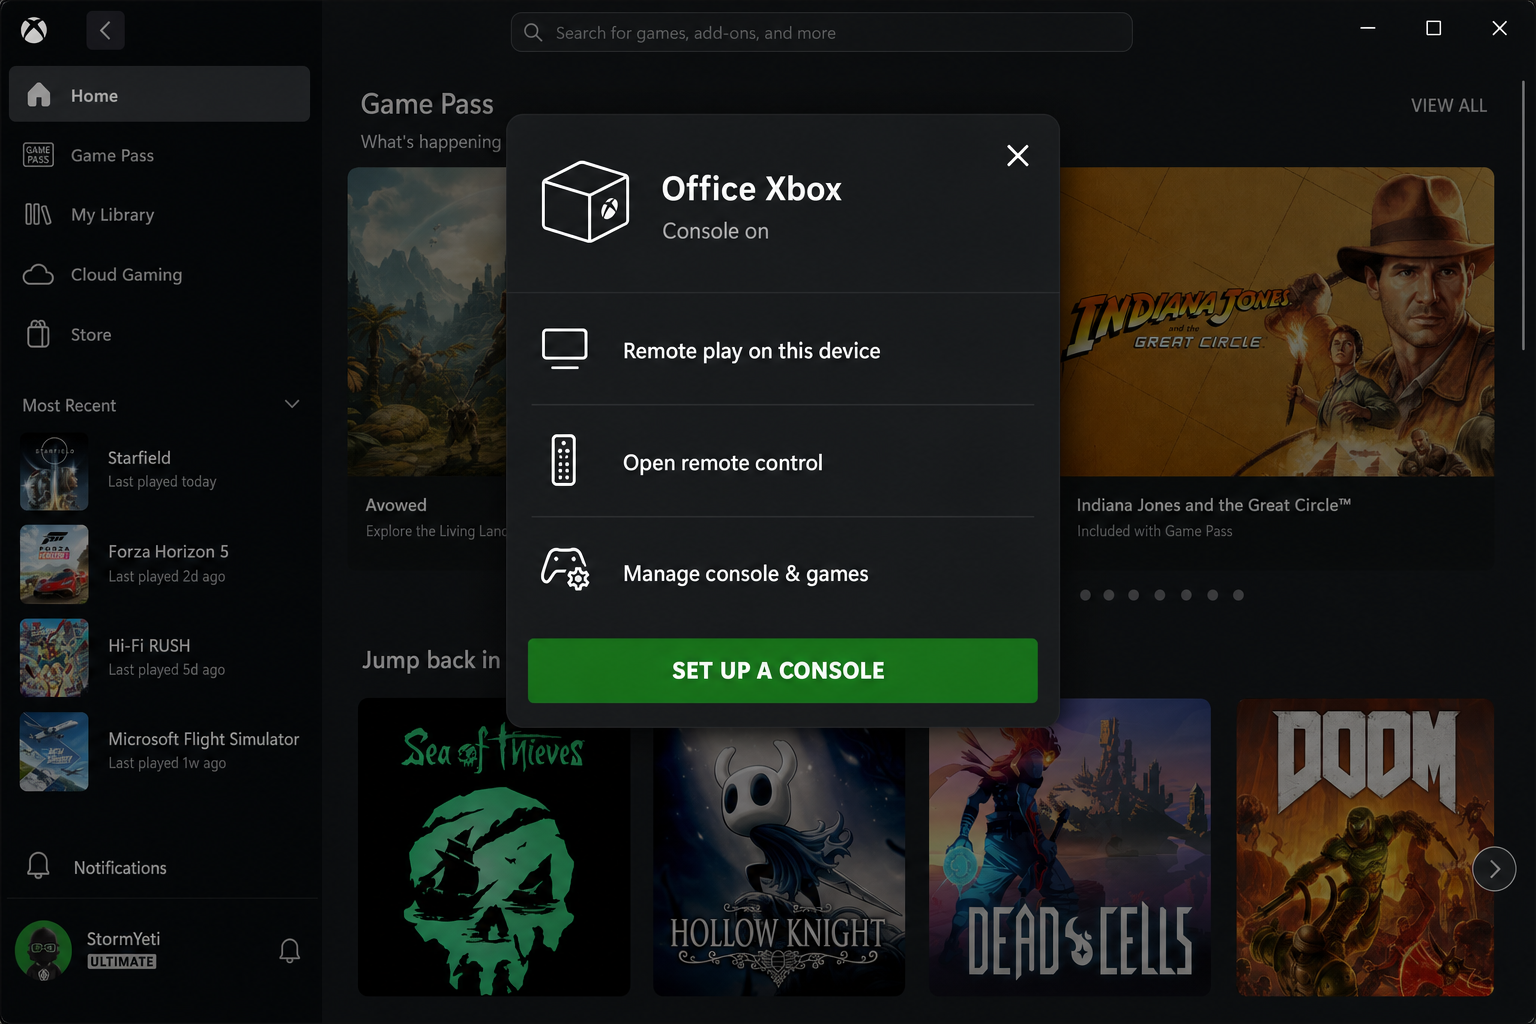Open Cloud Gaming in the sidebar
The image size is (1536, 1024).
click(159, 274)
